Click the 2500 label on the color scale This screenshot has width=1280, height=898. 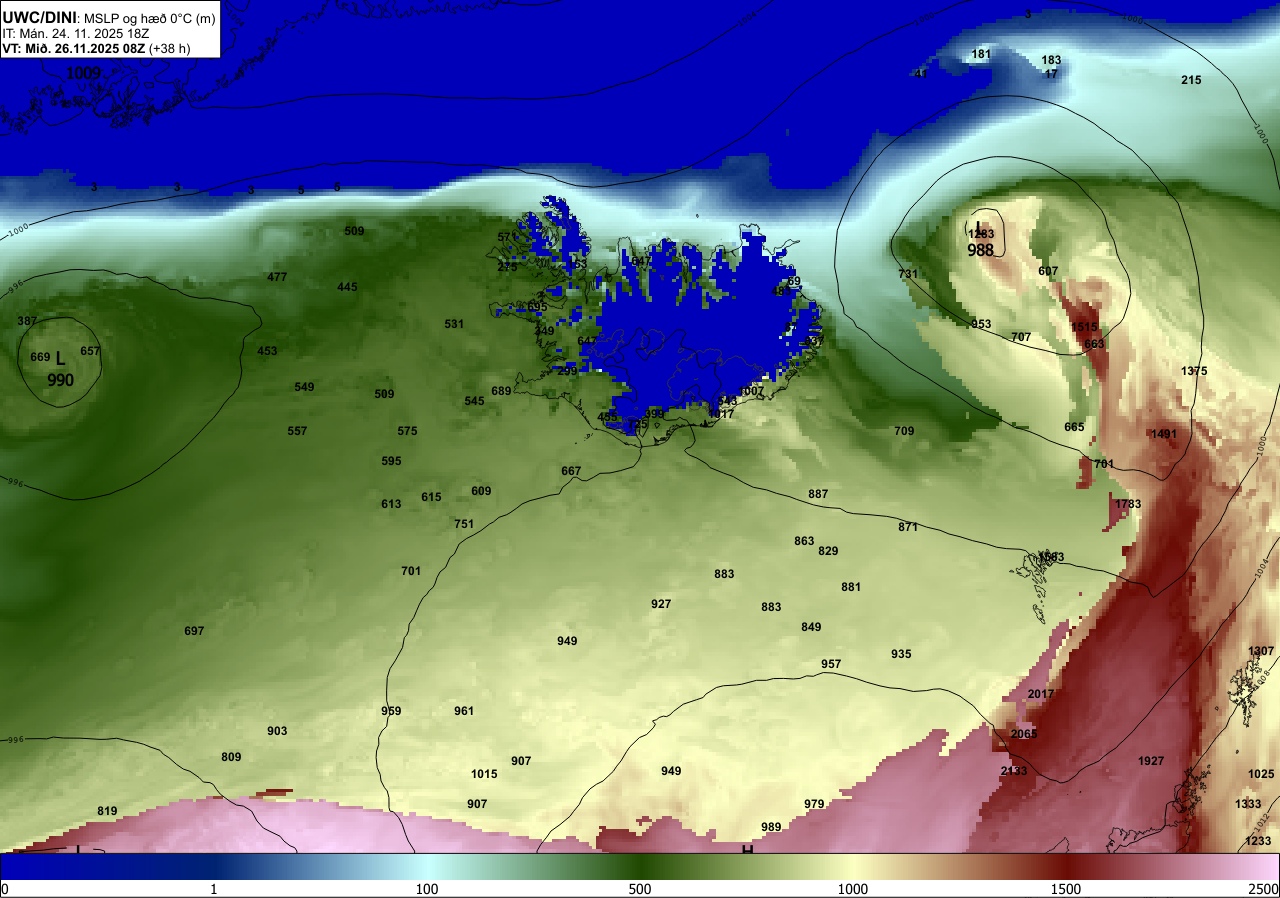tap(1264, 889)
